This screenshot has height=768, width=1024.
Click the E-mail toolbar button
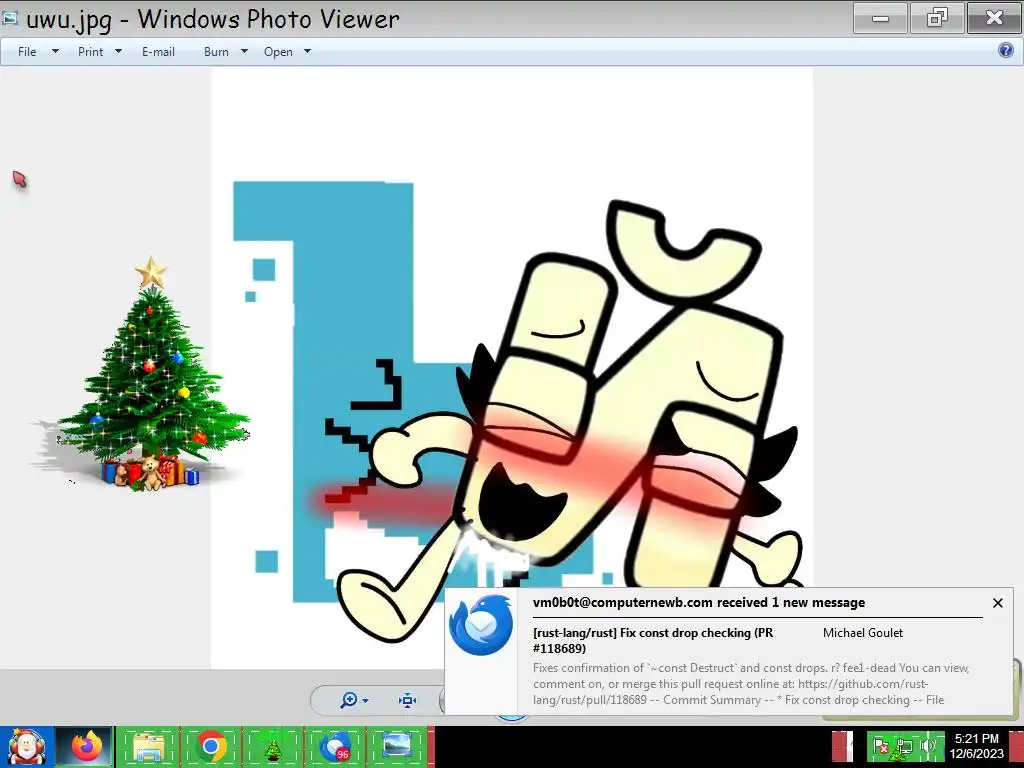[158, 52]
